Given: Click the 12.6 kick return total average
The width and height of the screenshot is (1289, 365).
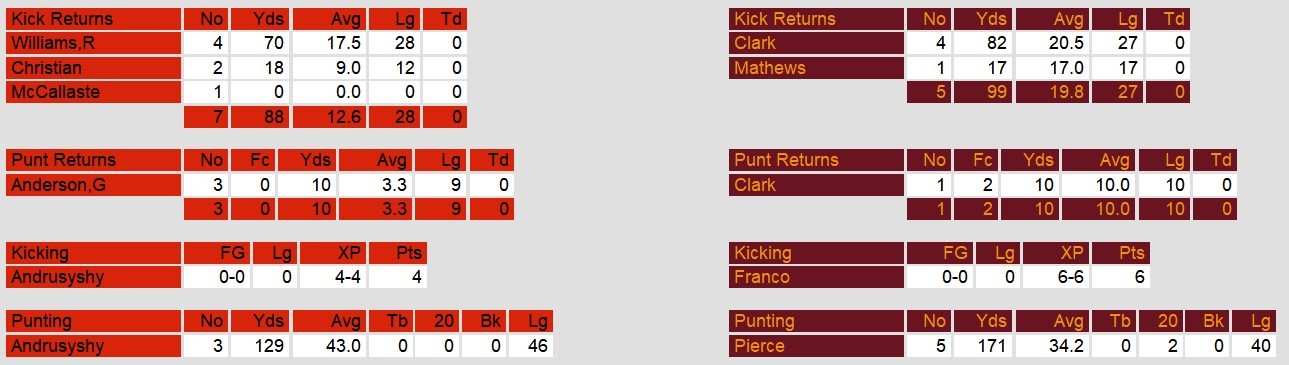Looking at the screenshot, I should [x=329, y=117].
